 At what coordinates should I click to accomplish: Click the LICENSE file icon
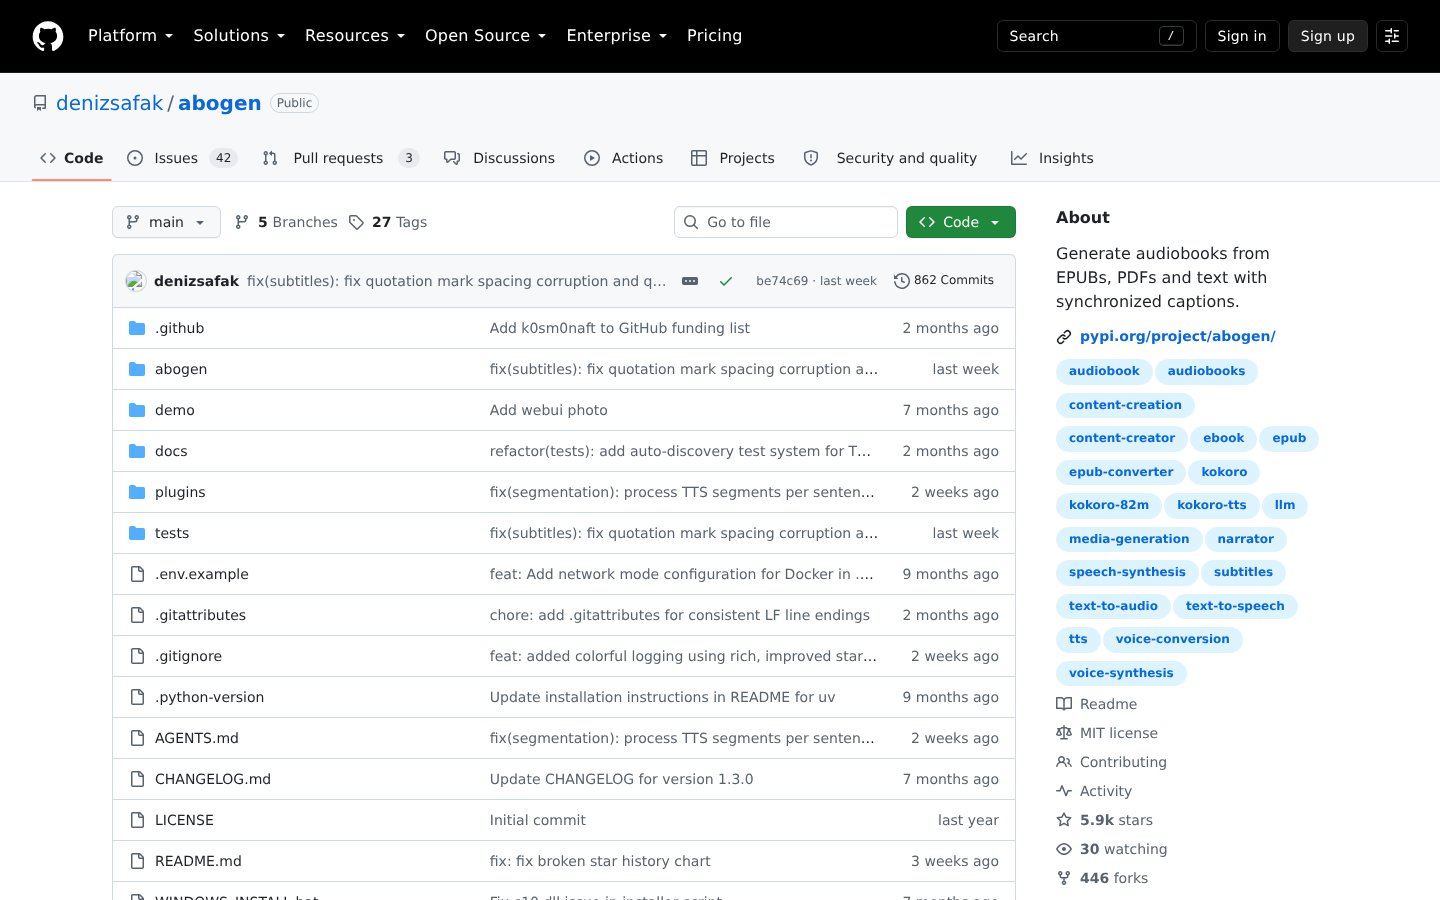(x=137, y=820)
